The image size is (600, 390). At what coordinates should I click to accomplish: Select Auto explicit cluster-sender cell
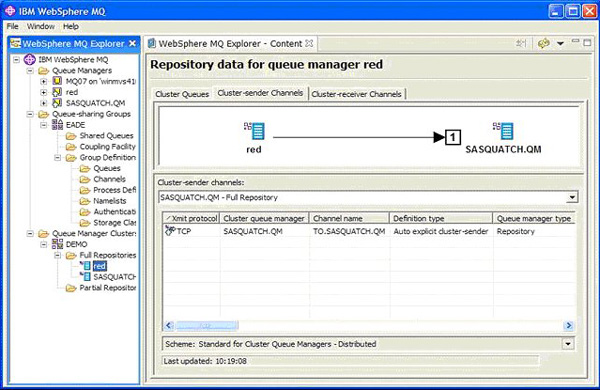pyautogui.click(x=441, y=231)
